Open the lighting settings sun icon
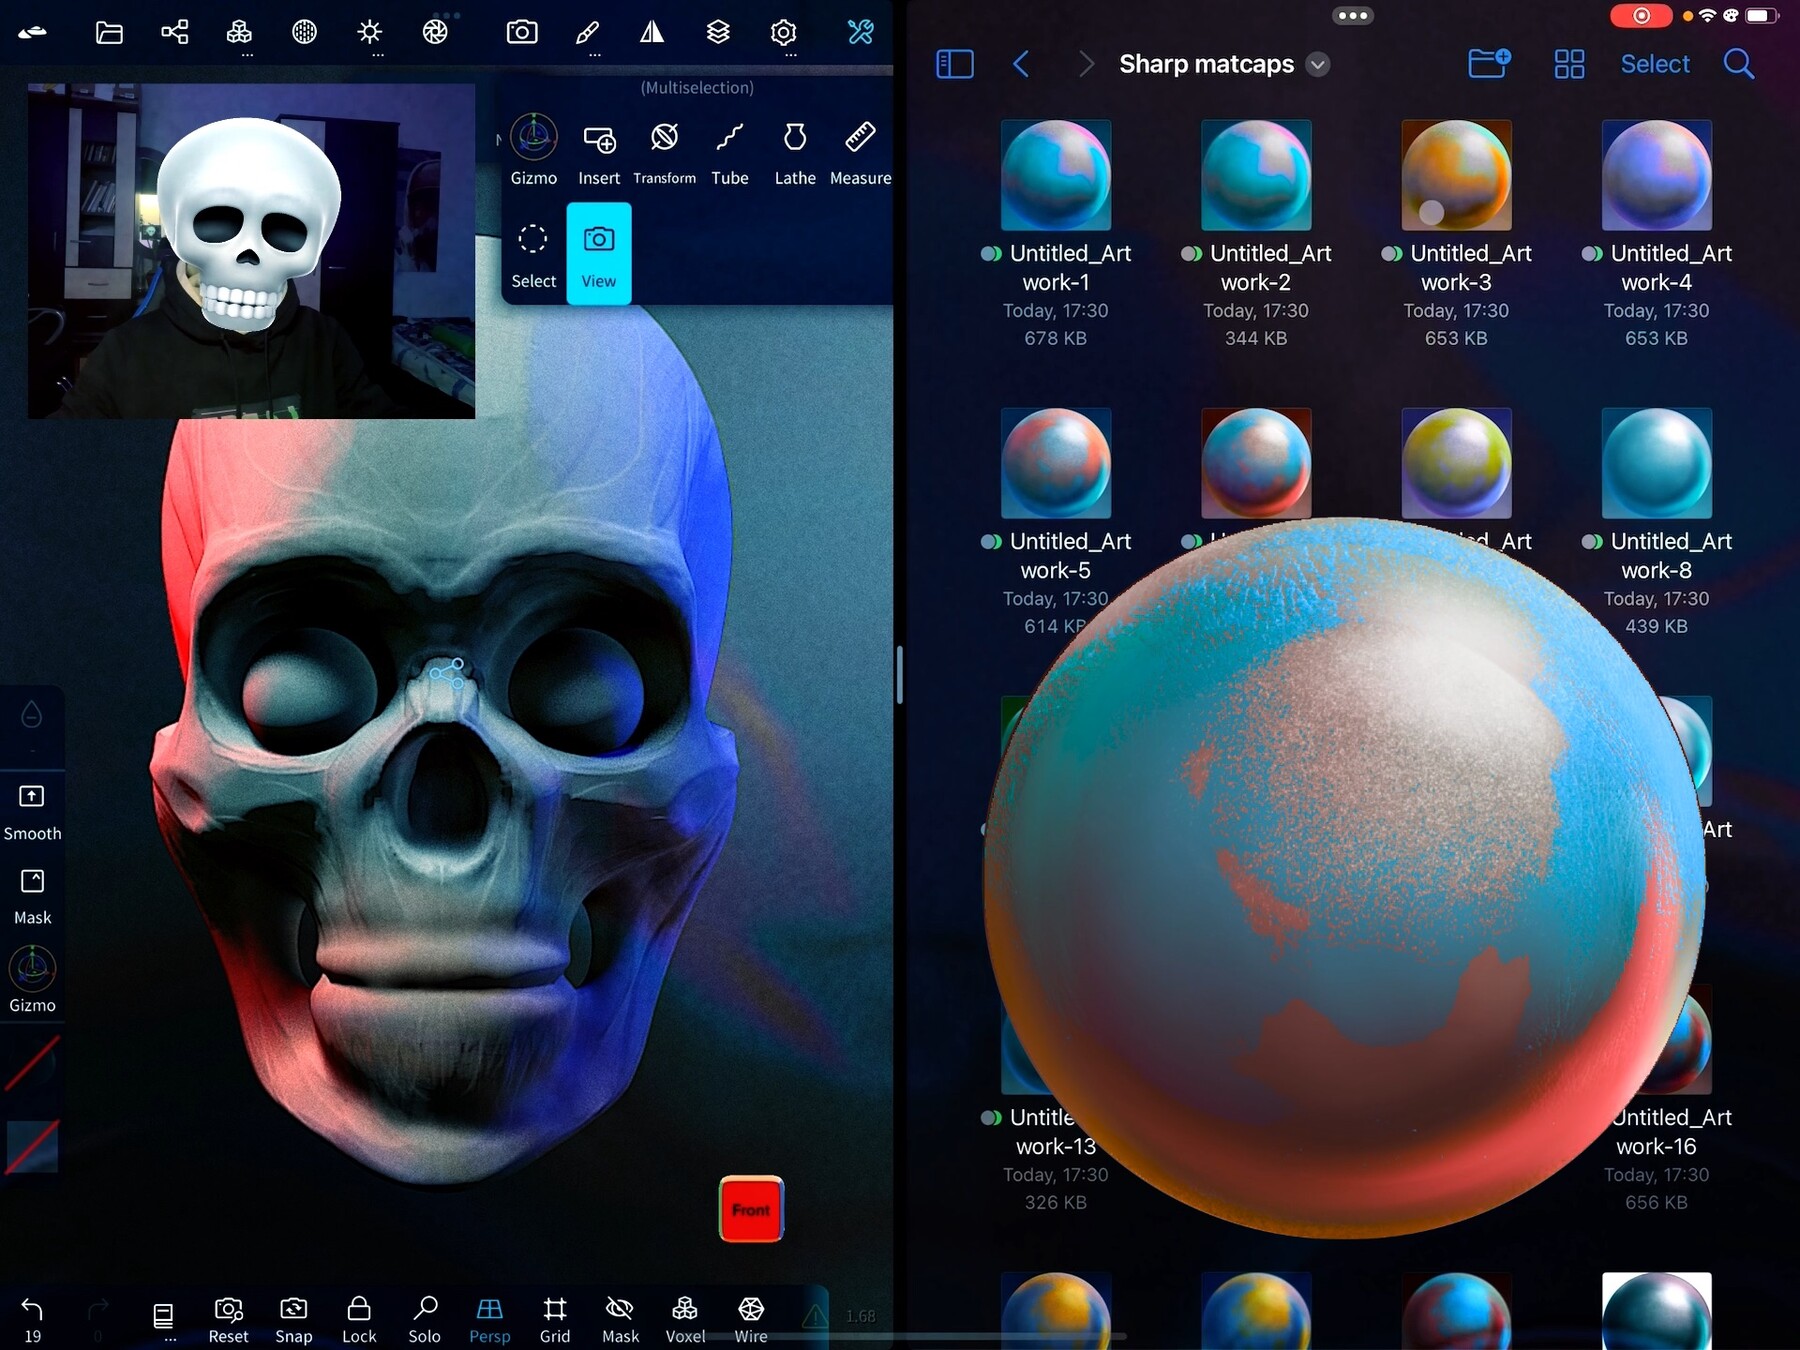 (370, 33)
